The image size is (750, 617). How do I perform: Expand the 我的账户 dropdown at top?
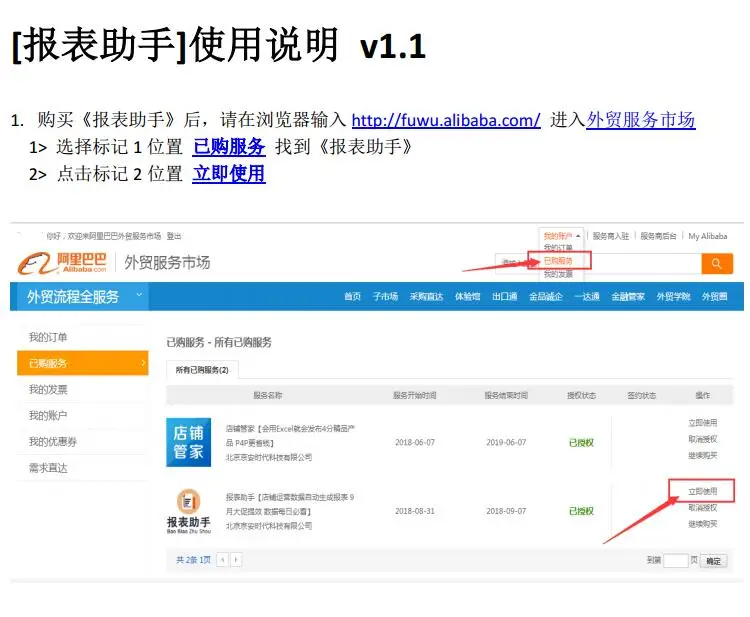click(561, 236)
